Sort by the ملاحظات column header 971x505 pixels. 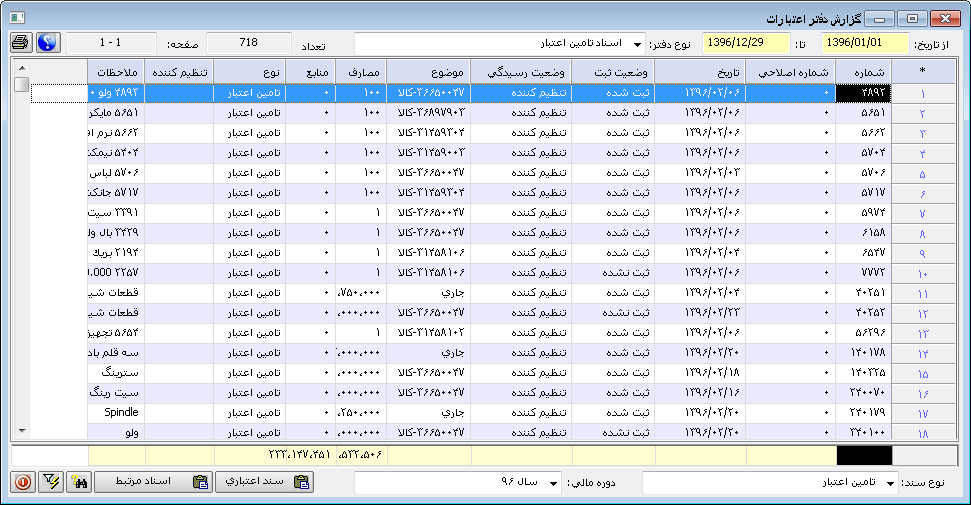116,72
